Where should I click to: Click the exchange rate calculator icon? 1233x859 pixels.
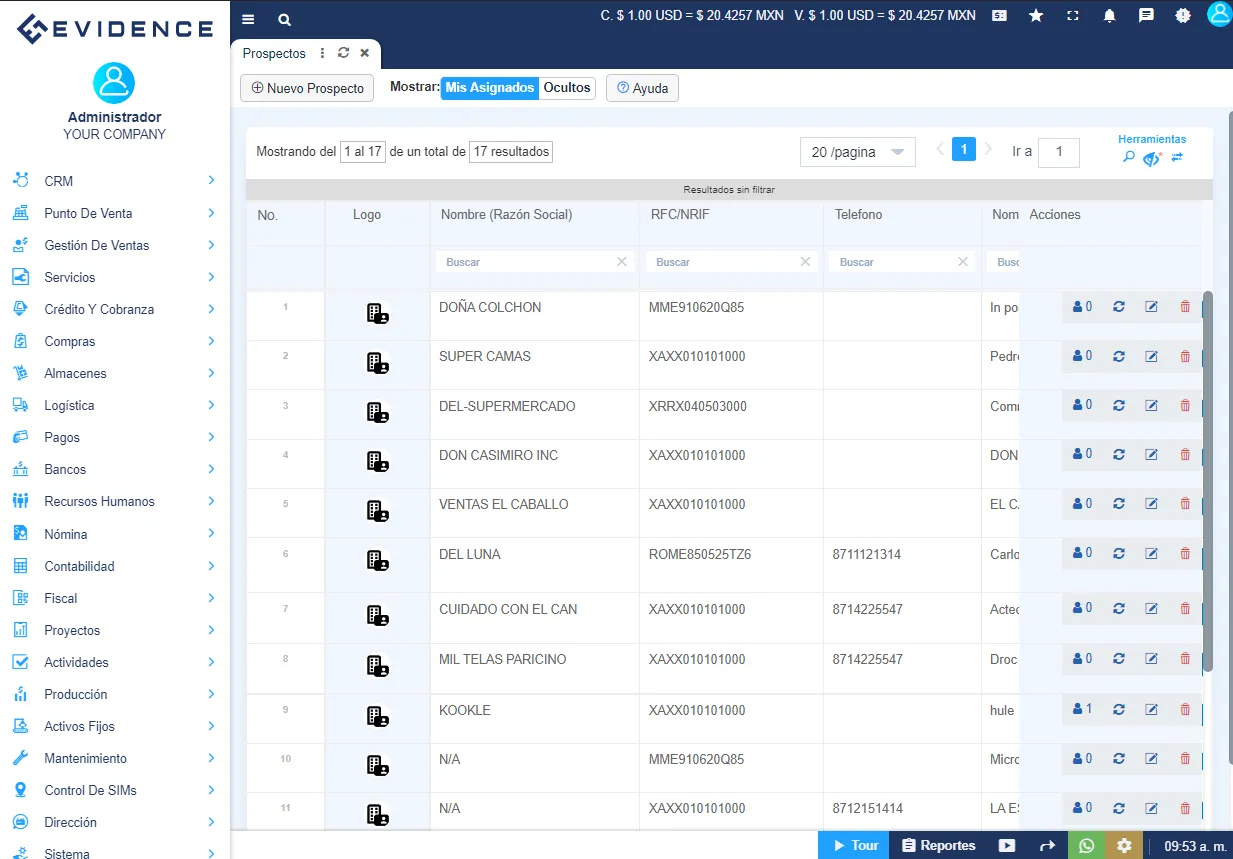[x=999, y=16]
